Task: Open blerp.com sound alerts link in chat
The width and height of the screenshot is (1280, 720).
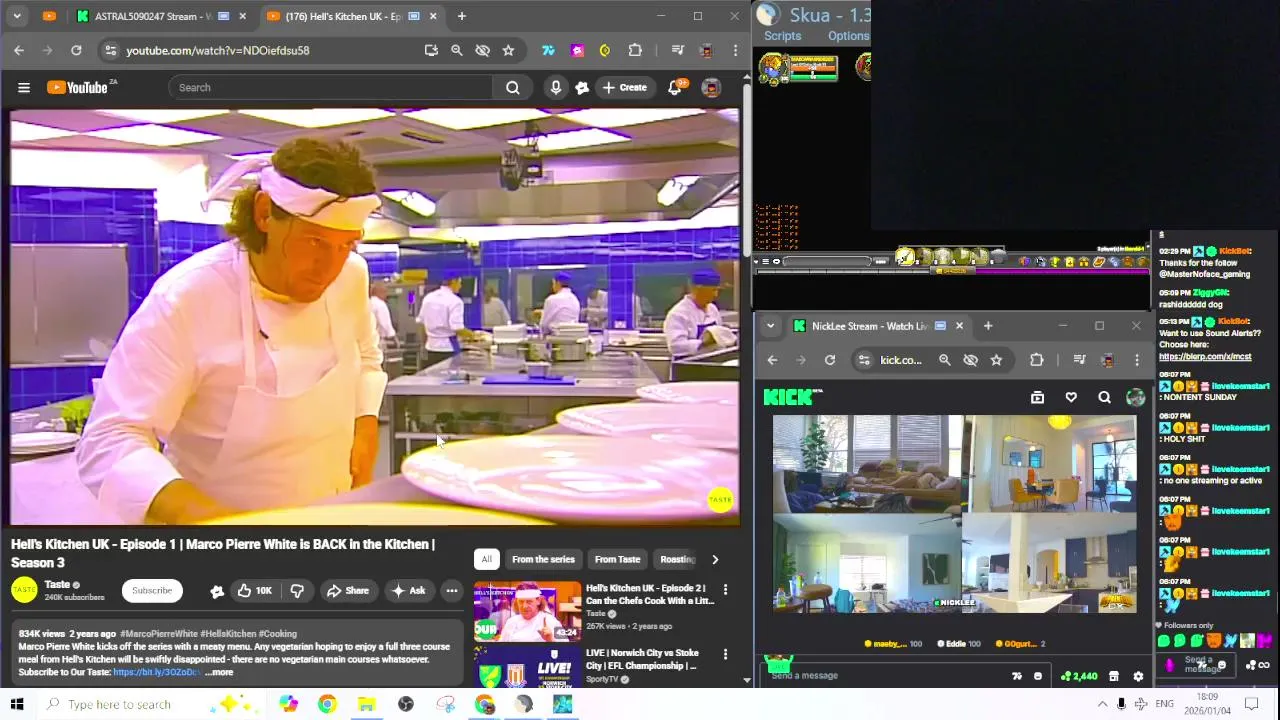Action: (x=1205, y=357)
